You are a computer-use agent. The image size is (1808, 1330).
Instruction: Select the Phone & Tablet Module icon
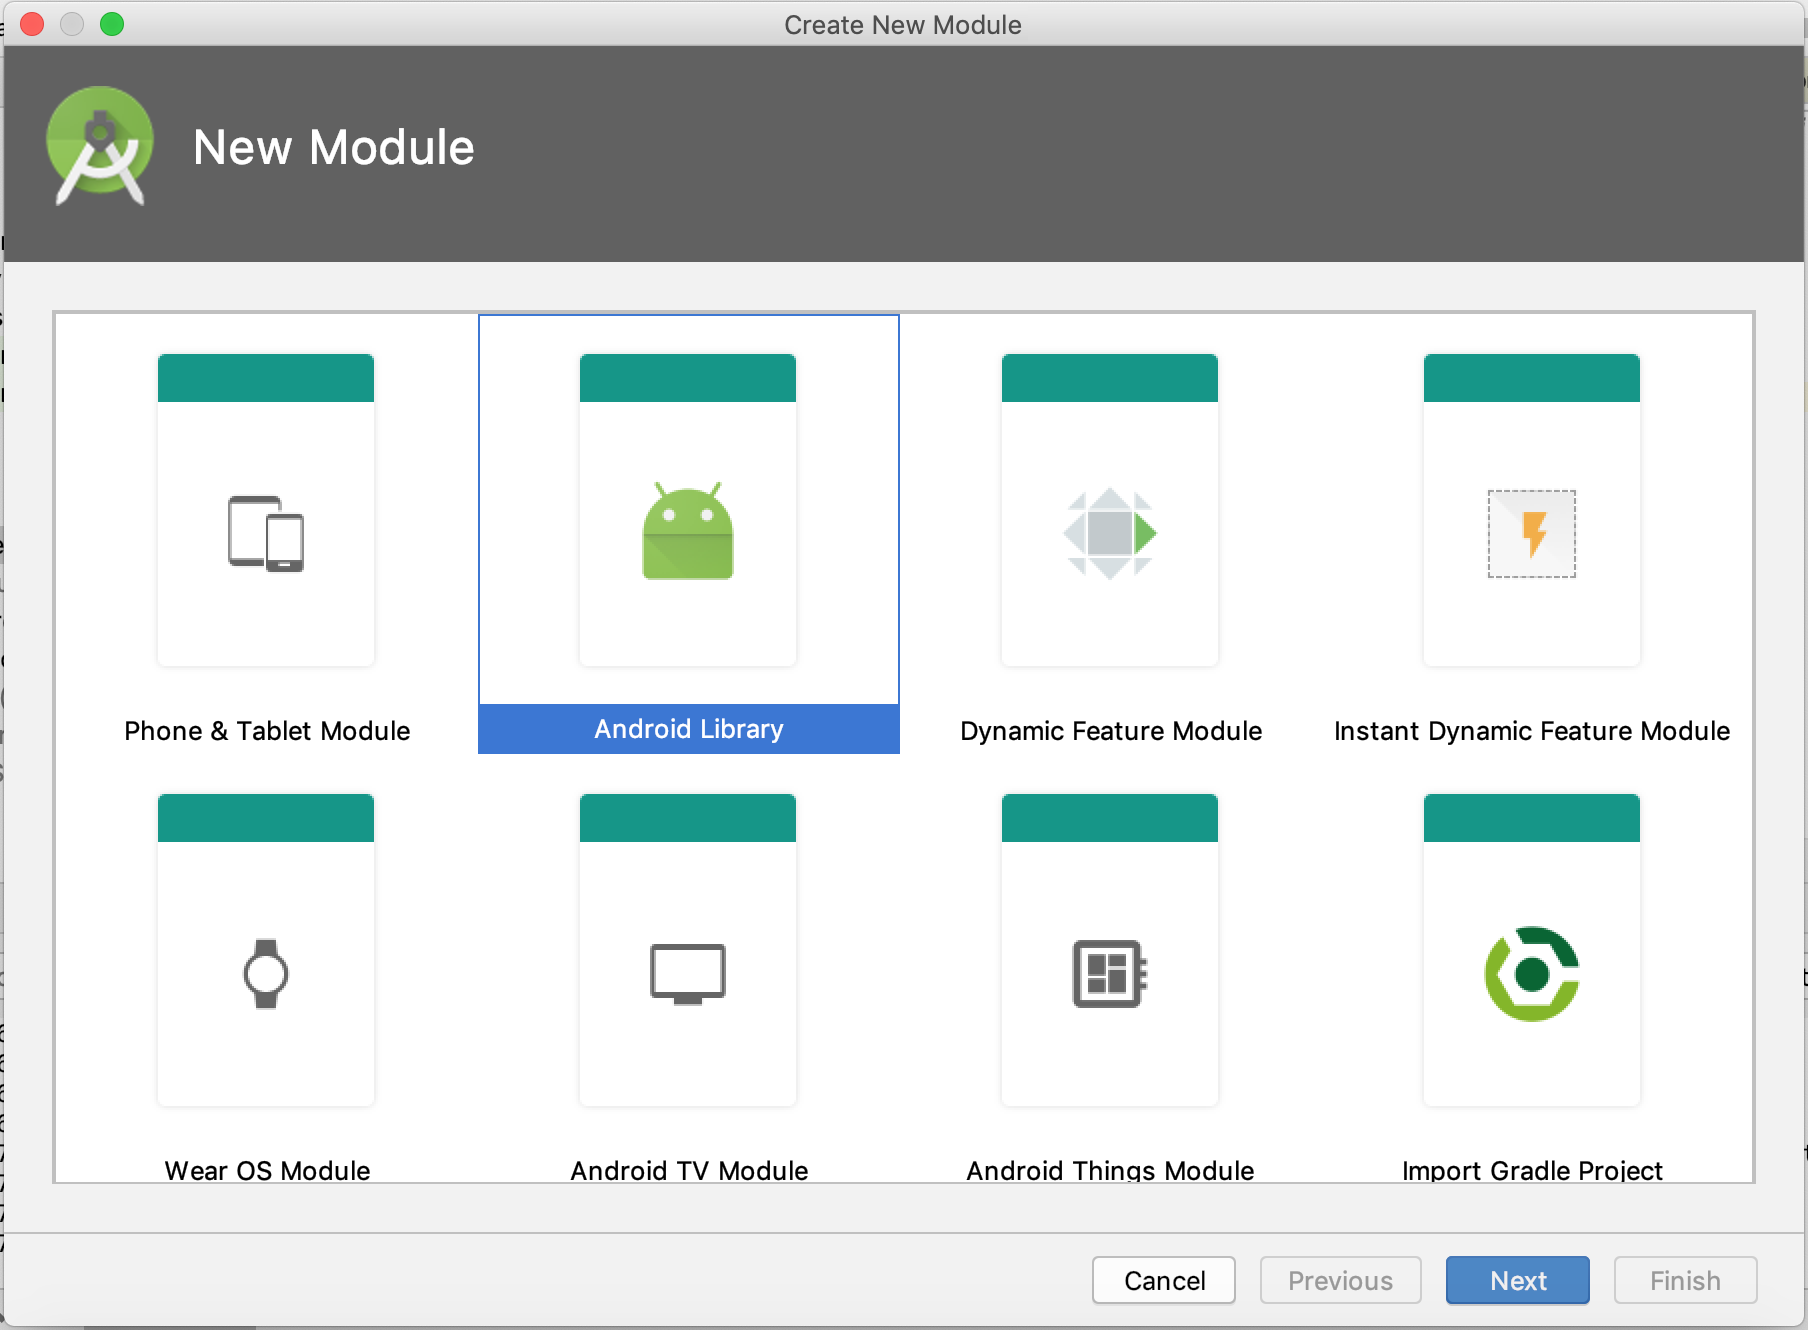tap(266, 534)
